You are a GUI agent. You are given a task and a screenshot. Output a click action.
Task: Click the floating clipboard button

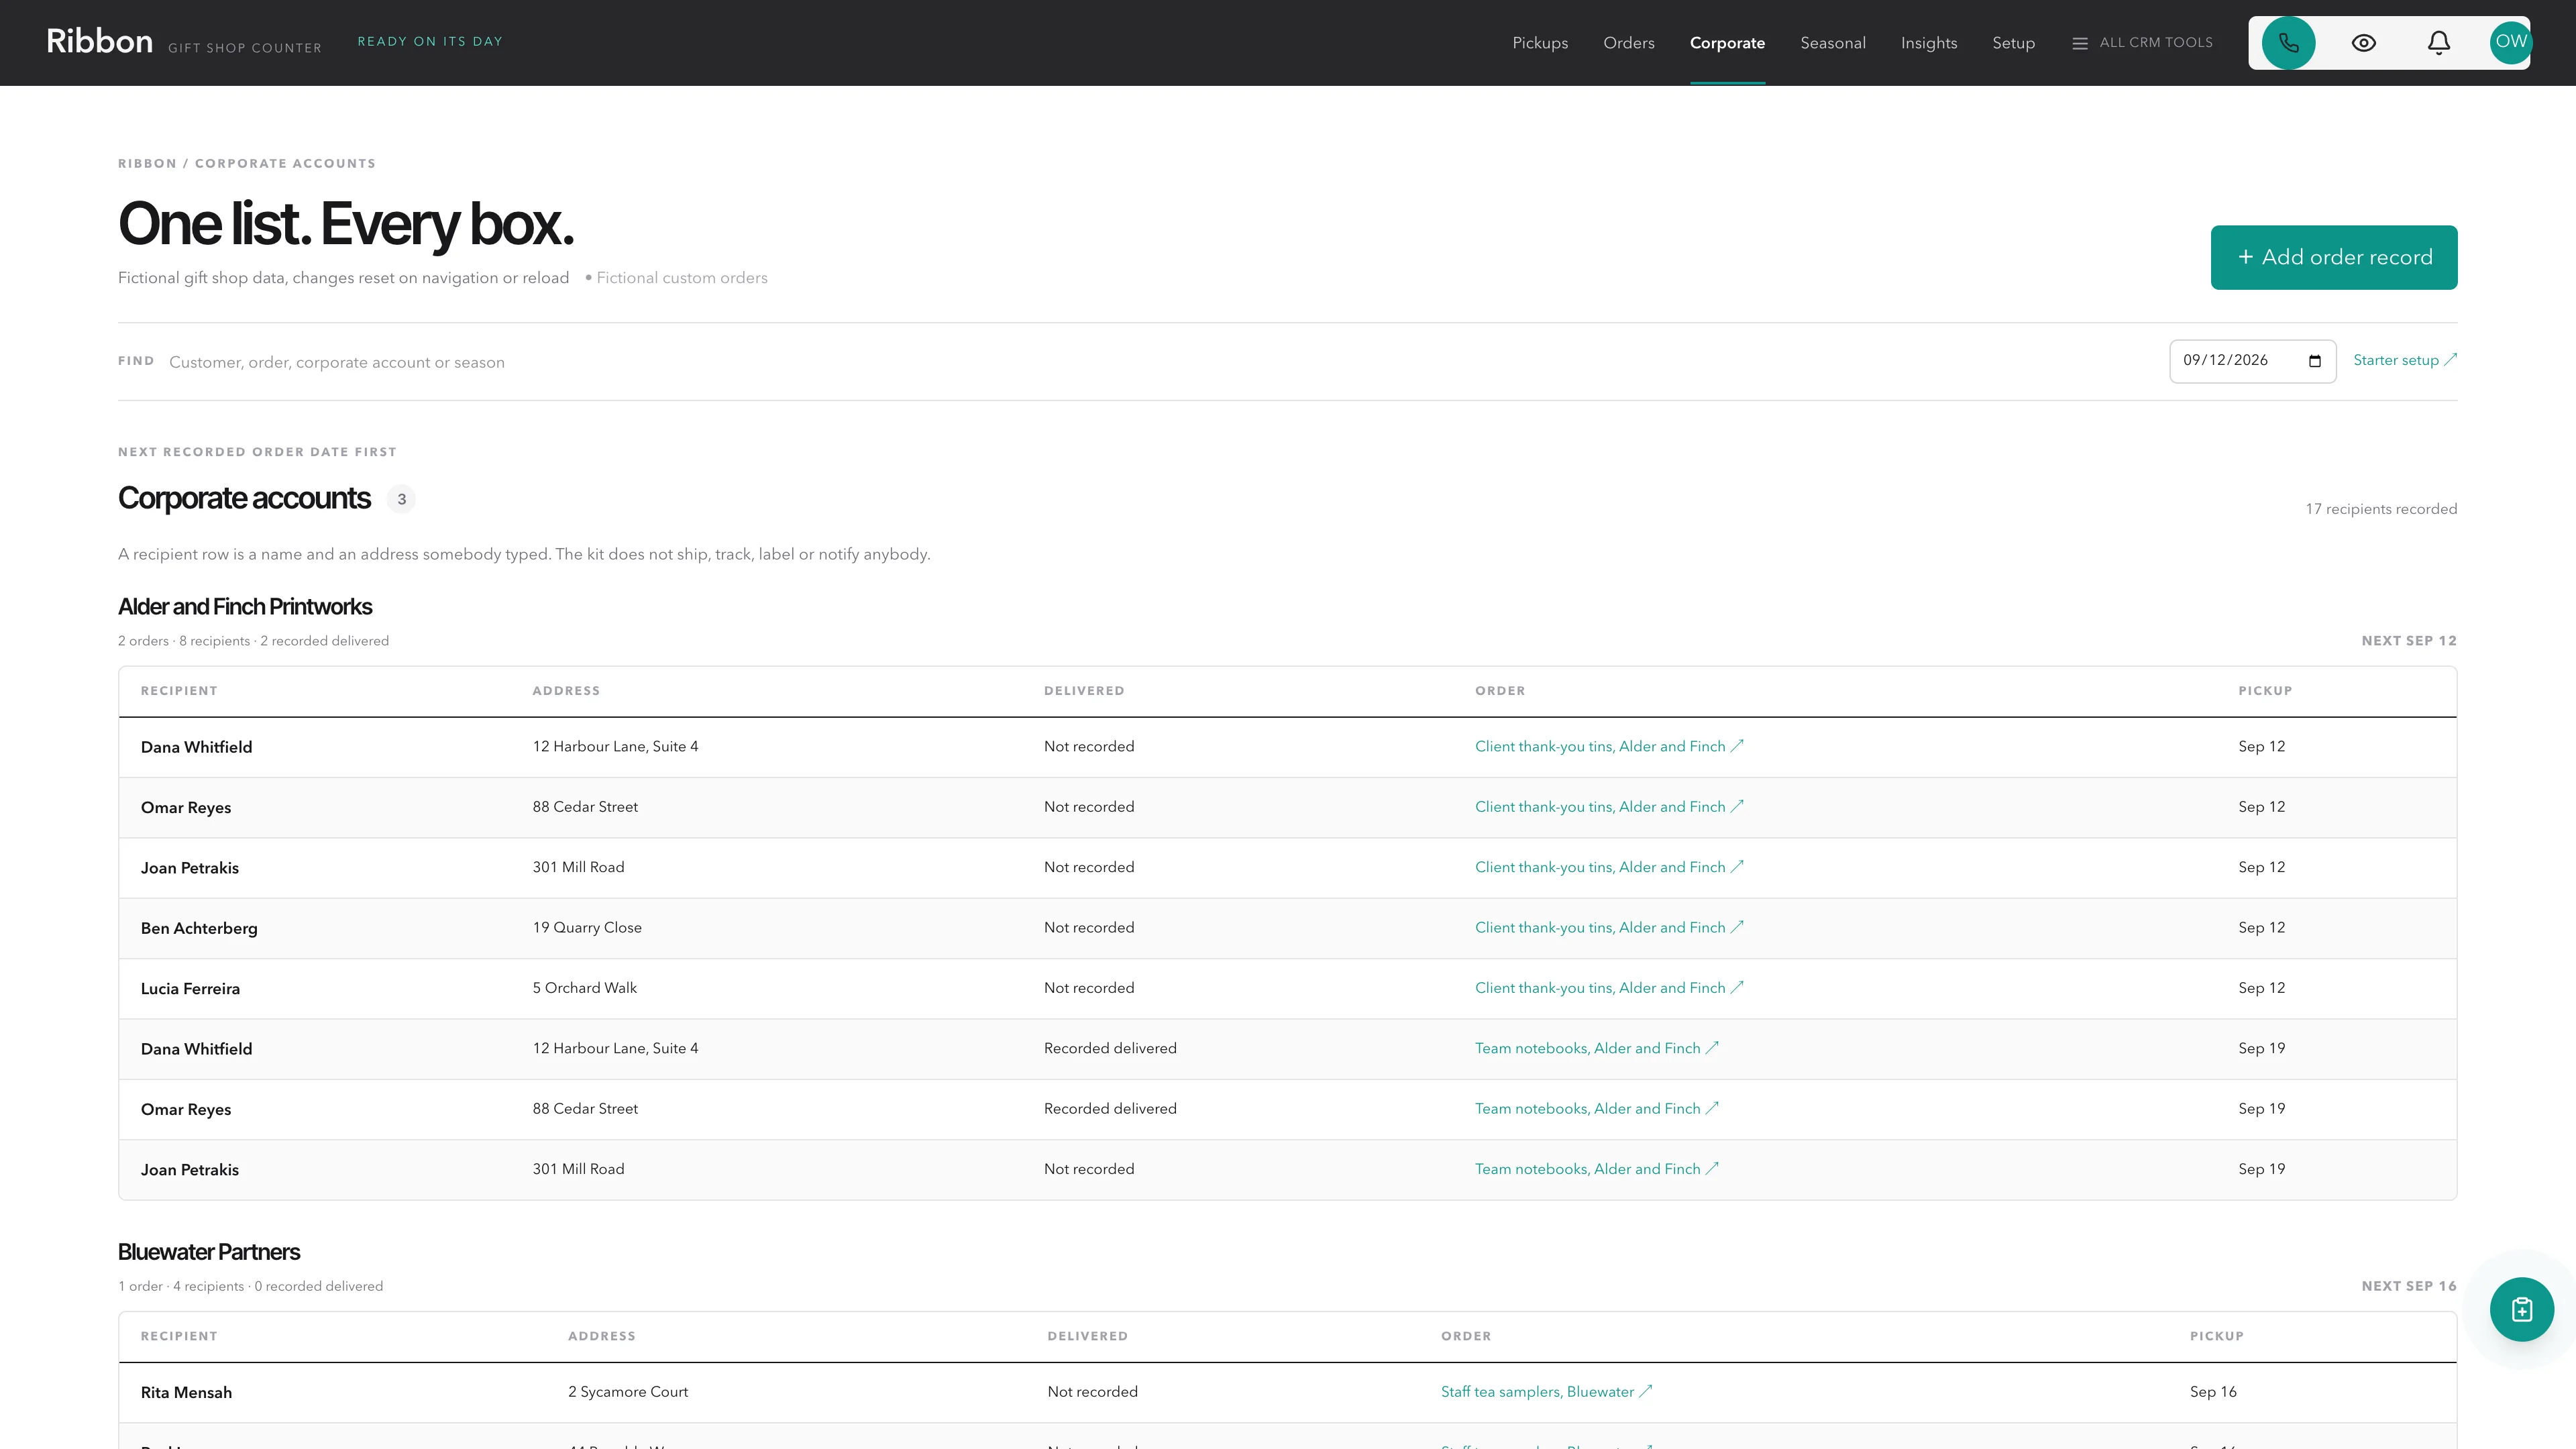[x=2521, y=1309]
